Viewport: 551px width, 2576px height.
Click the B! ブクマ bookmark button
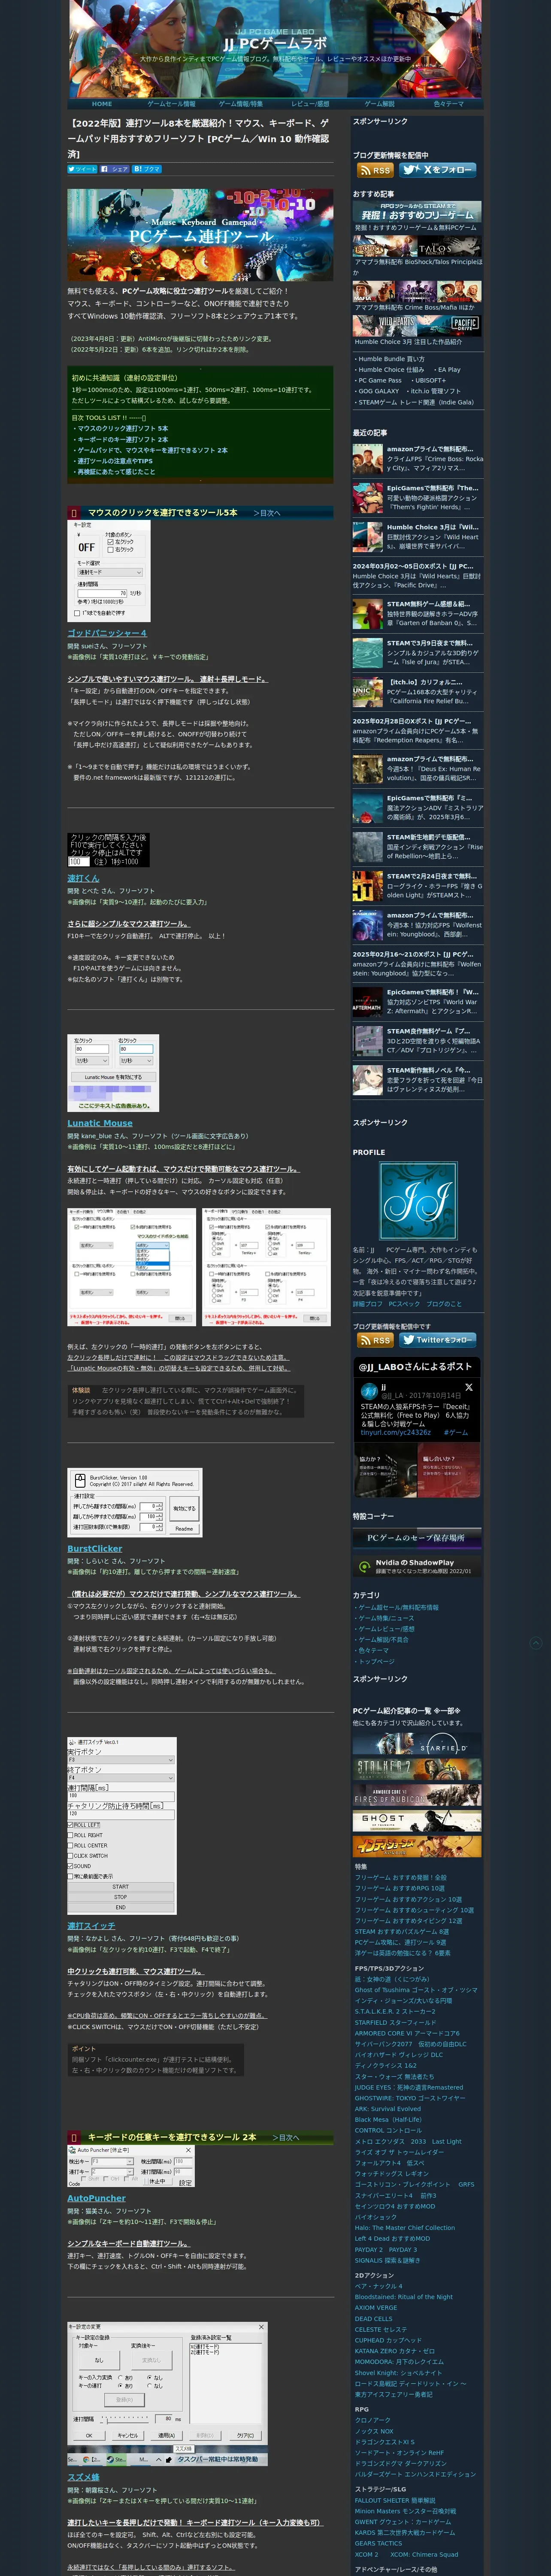coord(147,169)
